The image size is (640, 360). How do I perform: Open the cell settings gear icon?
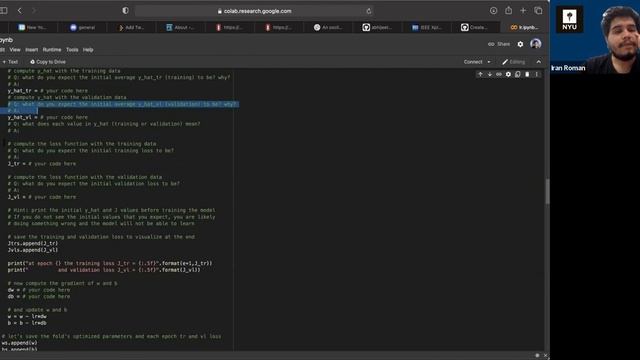pyautogui.click(x=508, y=74)
